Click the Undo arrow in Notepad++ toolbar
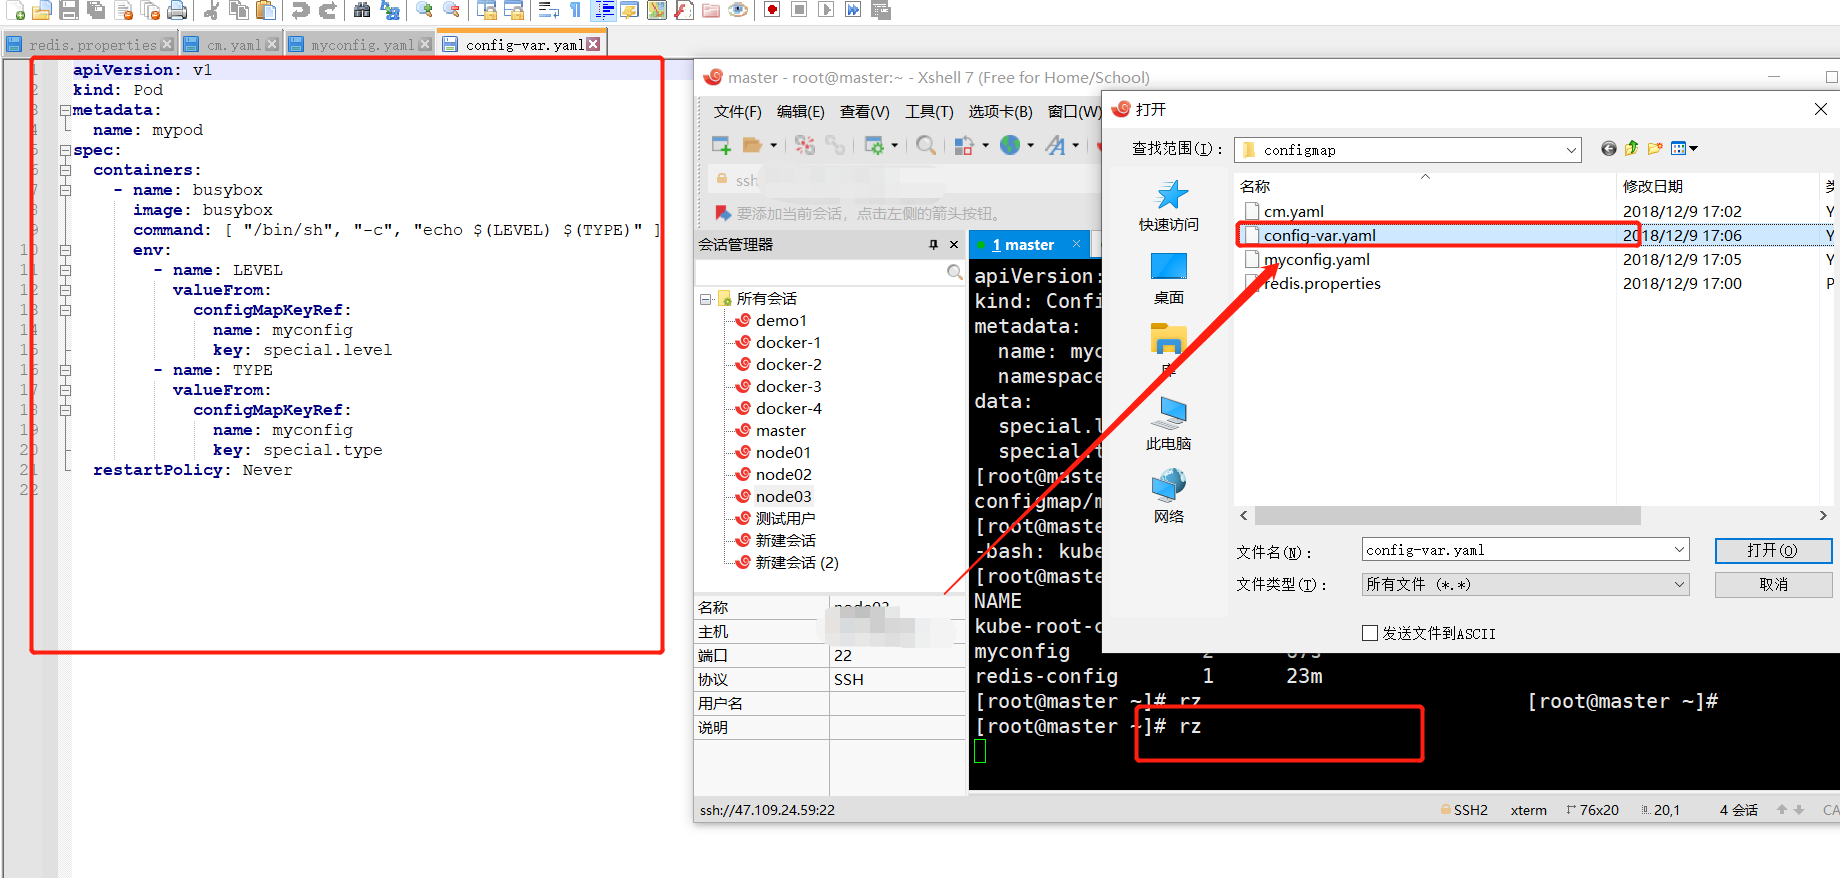This screenshot has height=878, width=1840. [300, 10]
